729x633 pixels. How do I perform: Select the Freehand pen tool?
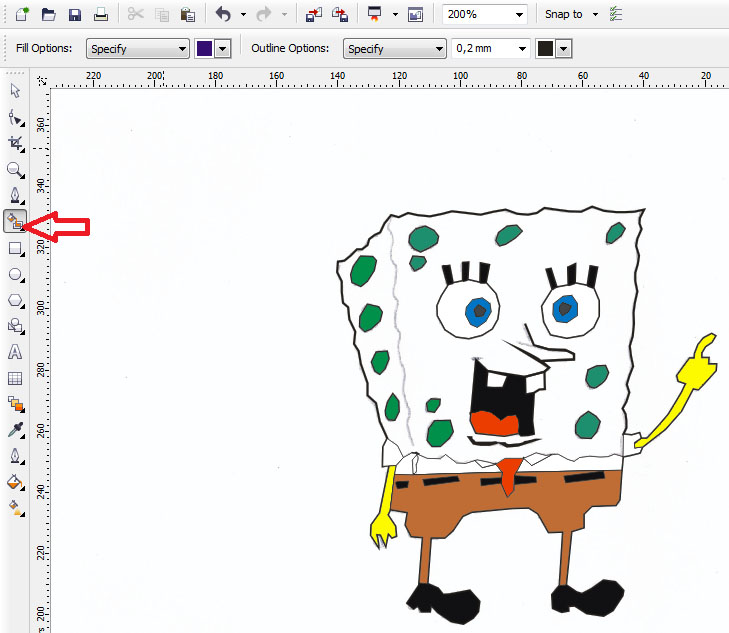(x=16, y=196)
